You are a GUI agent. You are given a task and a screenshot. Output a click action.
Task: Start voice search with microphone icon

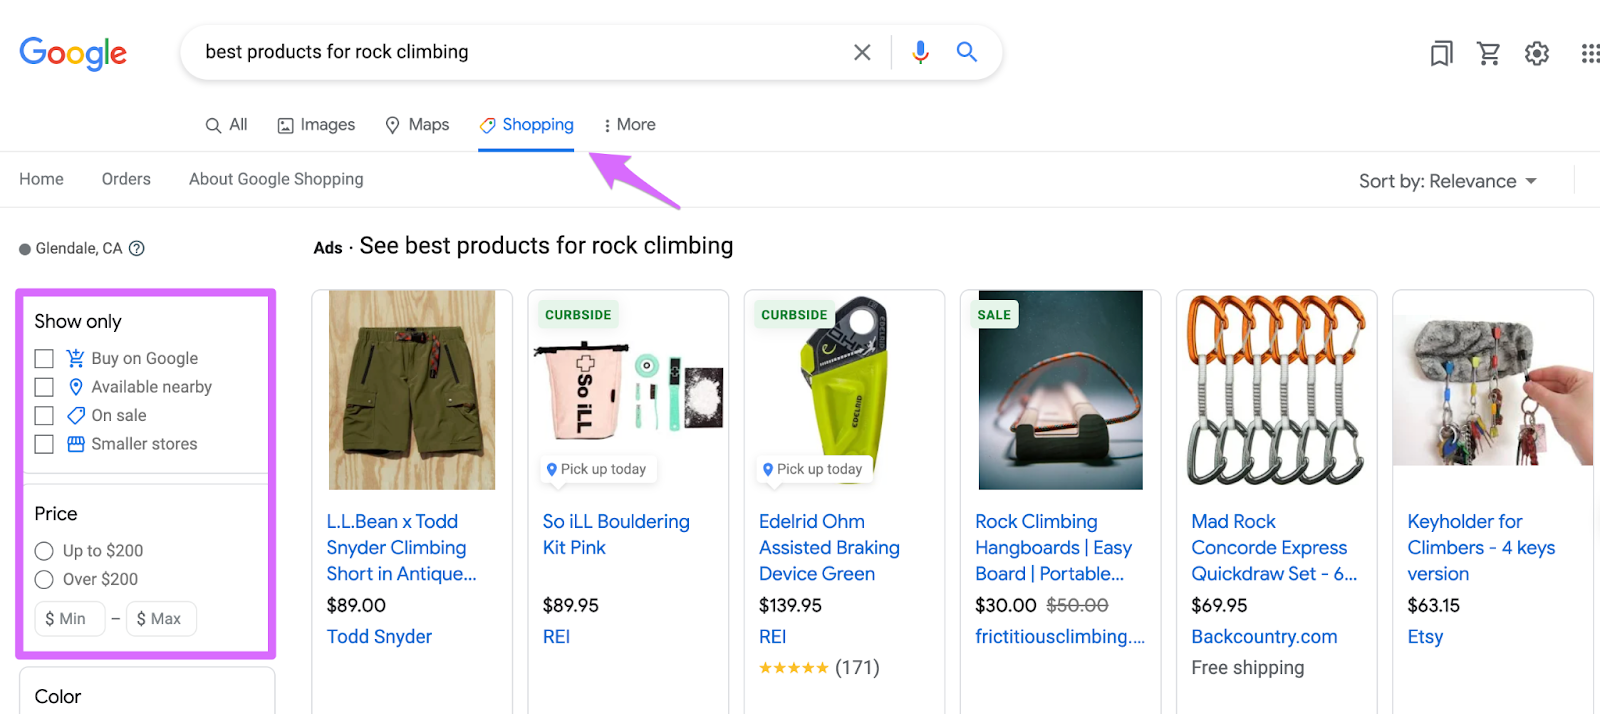[x=920, y=52]
